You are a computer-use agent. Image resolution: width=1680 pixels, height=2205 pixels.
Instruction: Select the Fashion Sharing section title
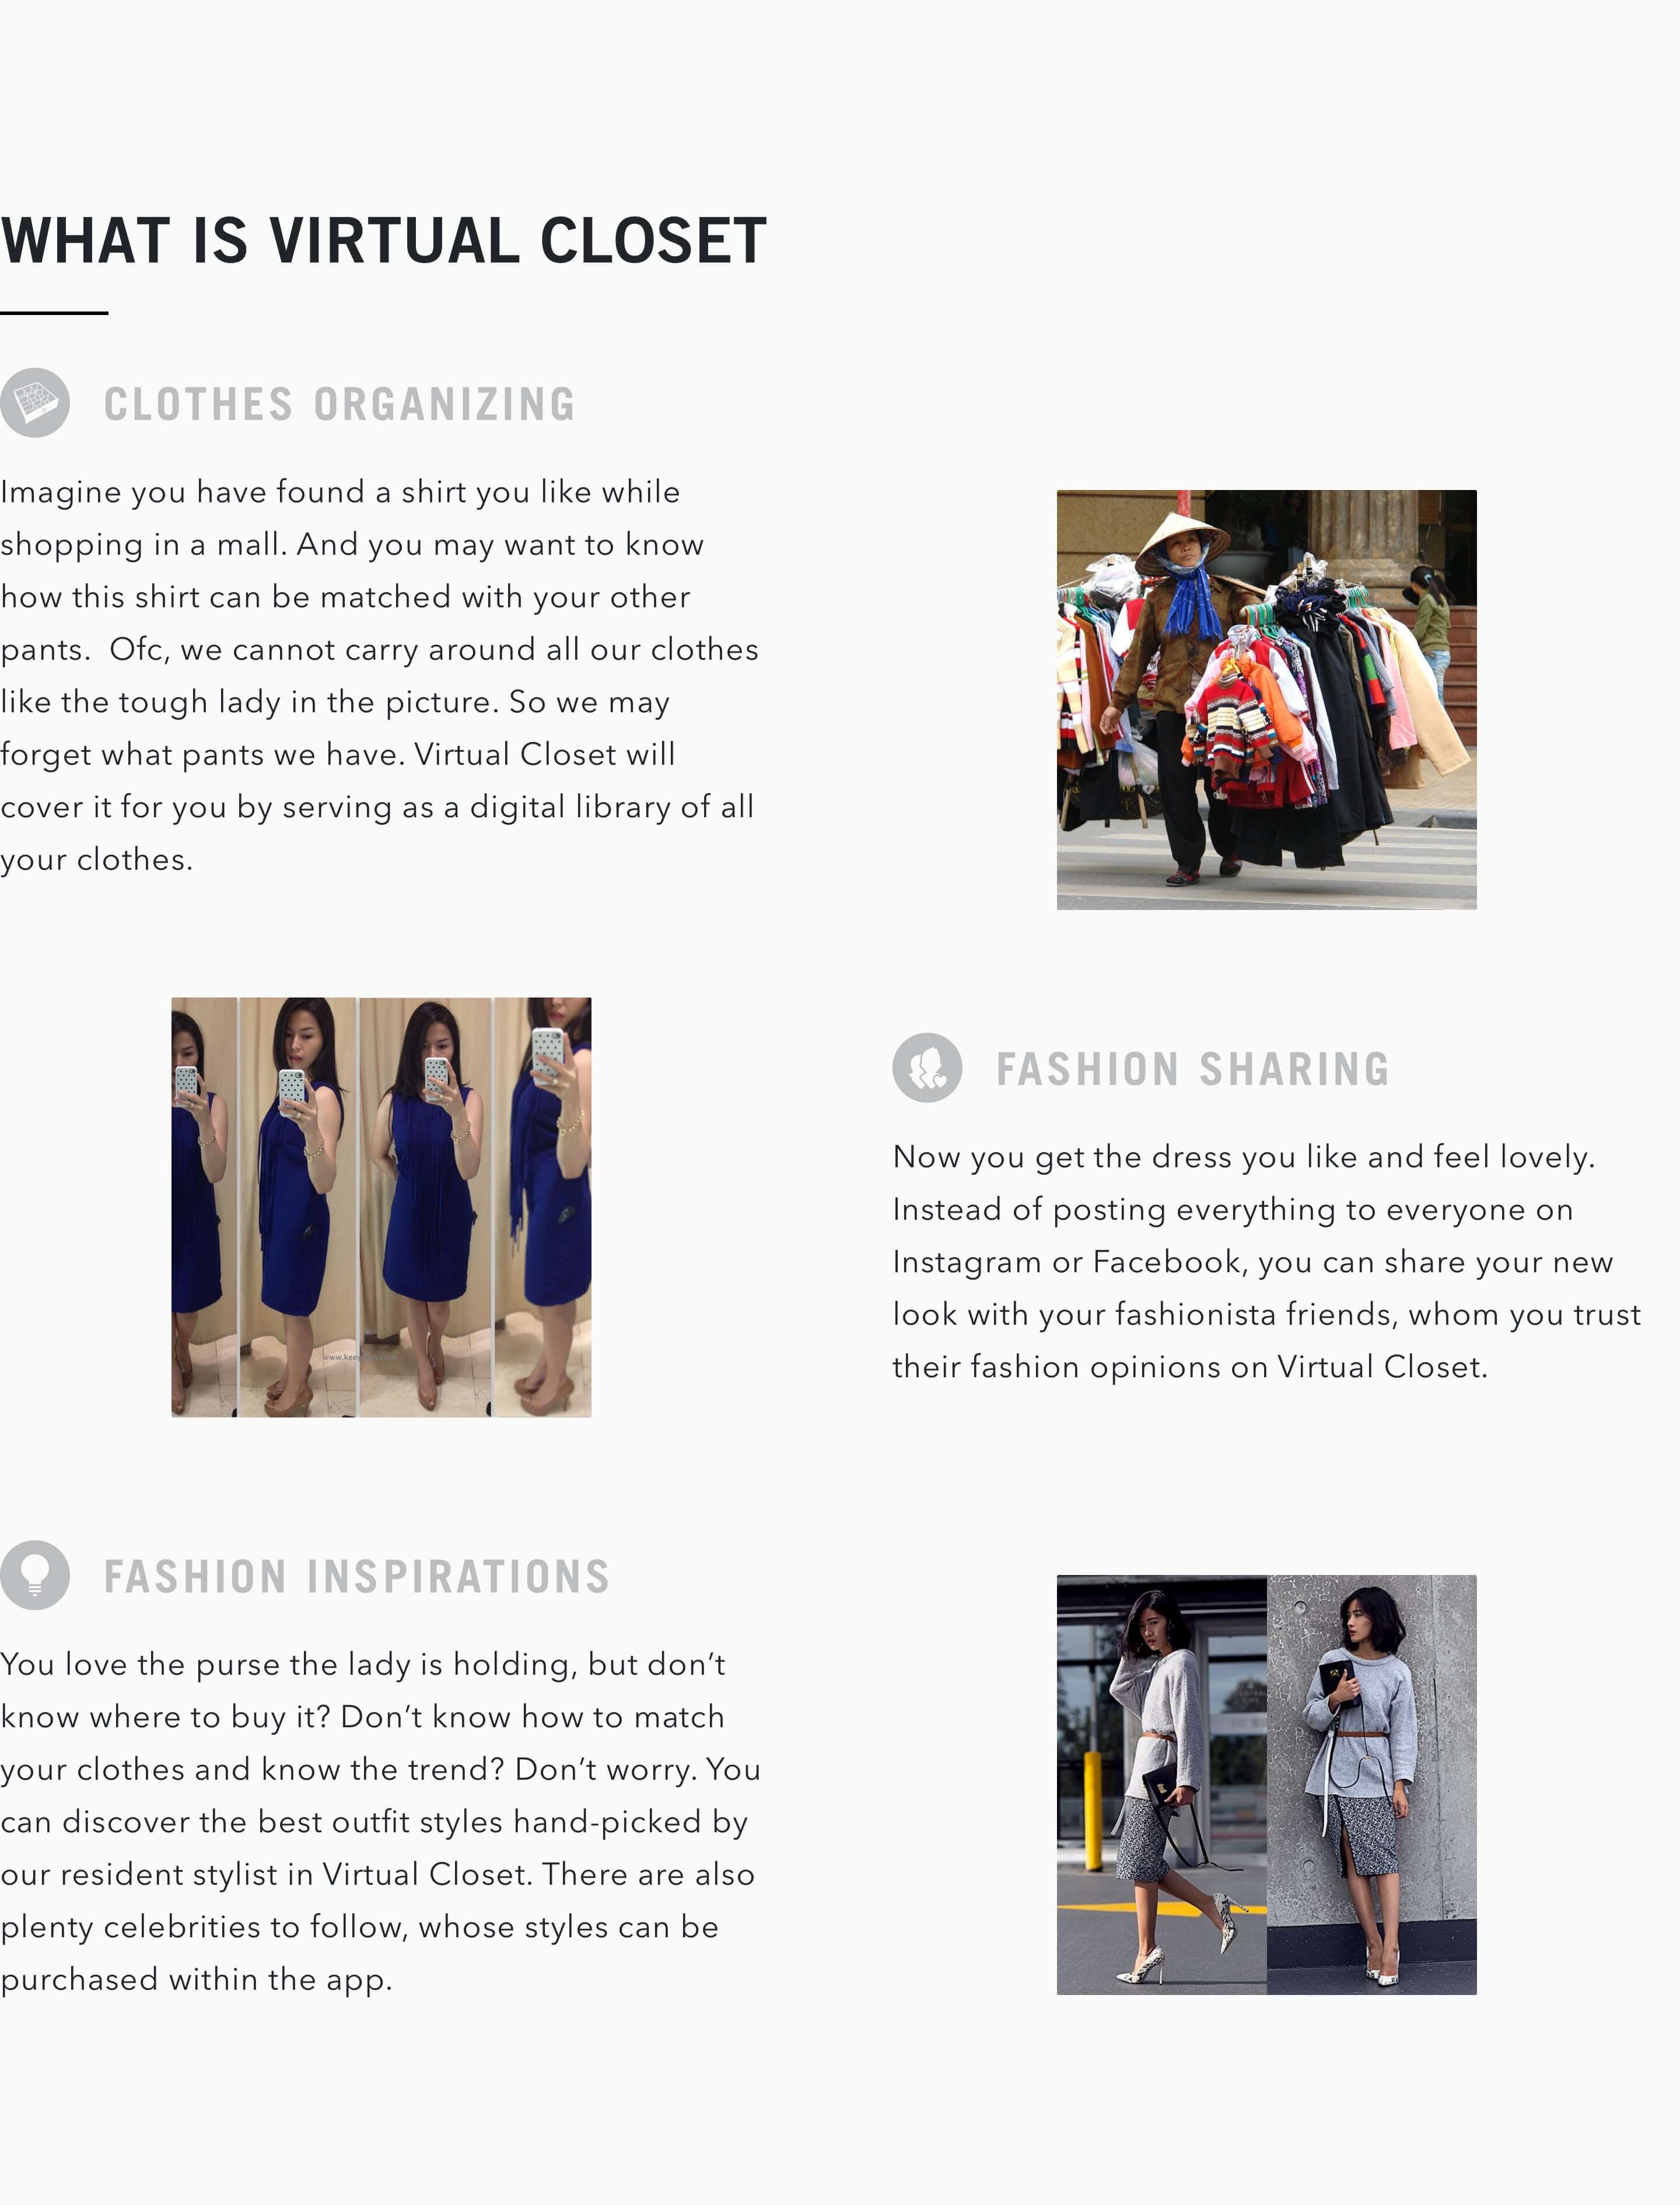pyautogui.click(x=1193, y=1069)
